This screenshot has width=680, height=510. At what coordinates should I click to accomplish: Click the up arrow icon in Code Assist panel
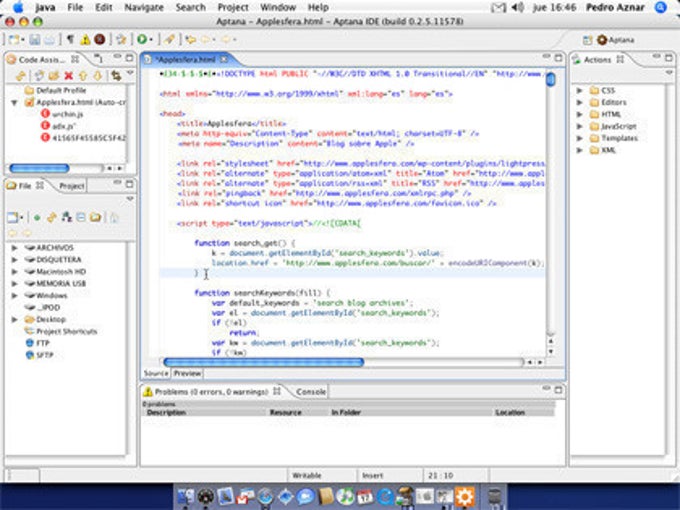[83, 76]
